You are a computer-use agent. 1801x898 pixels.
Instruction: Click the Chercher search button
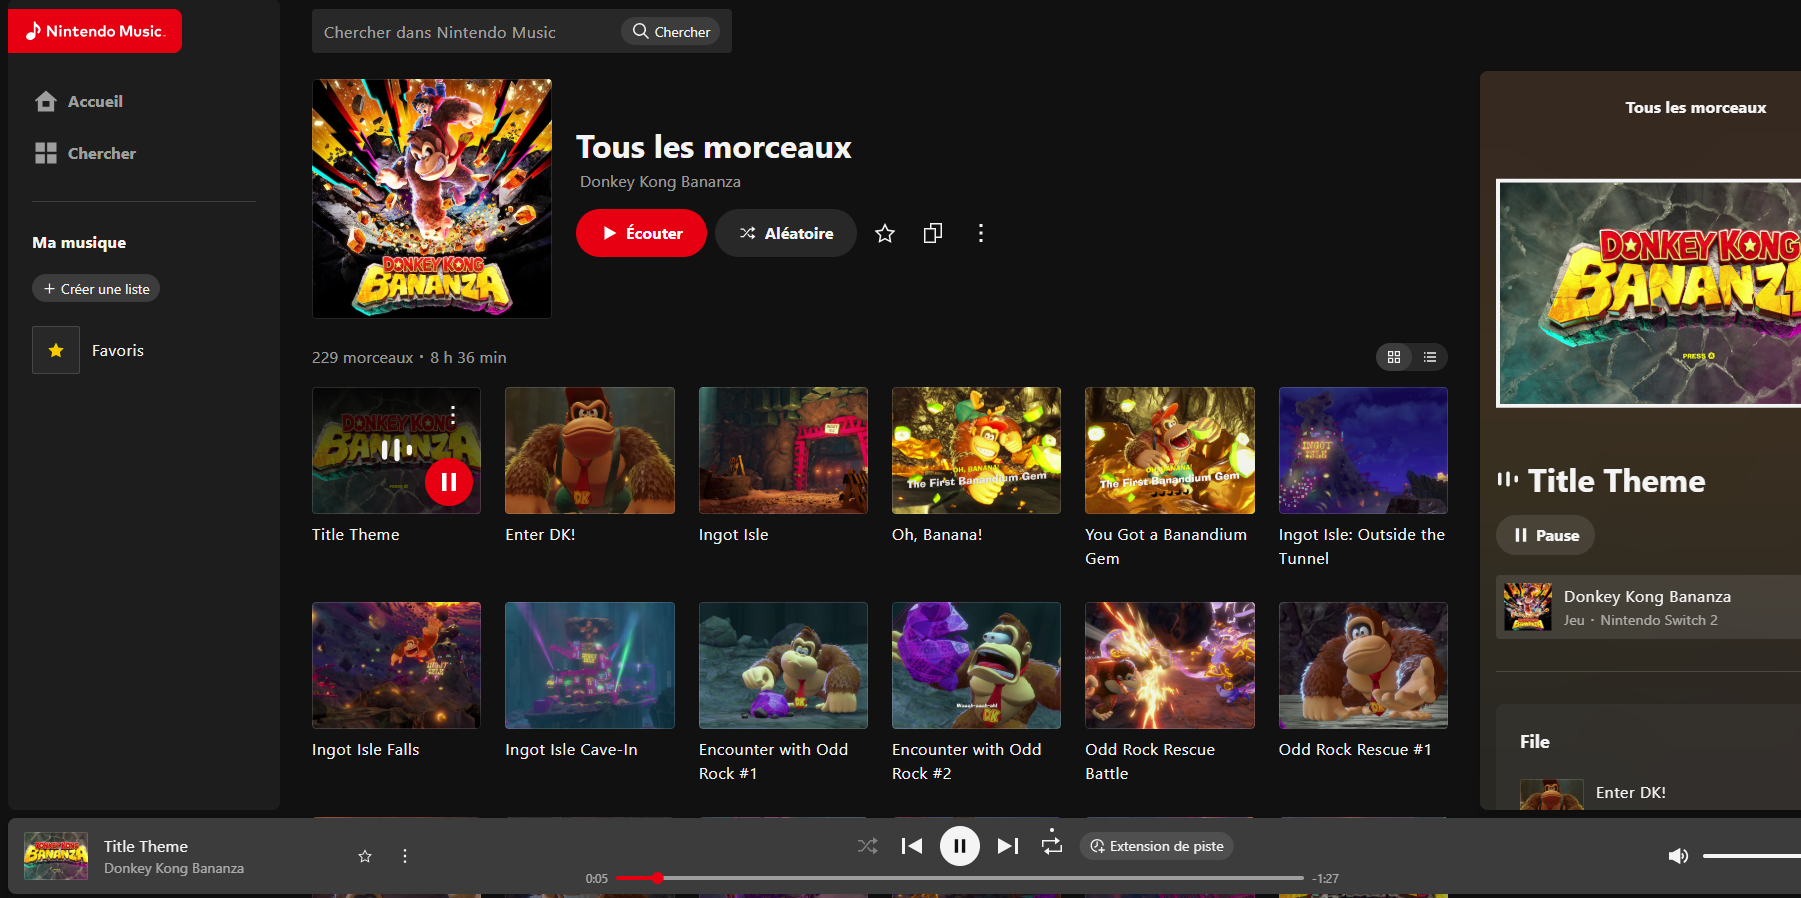pos(672,32)
